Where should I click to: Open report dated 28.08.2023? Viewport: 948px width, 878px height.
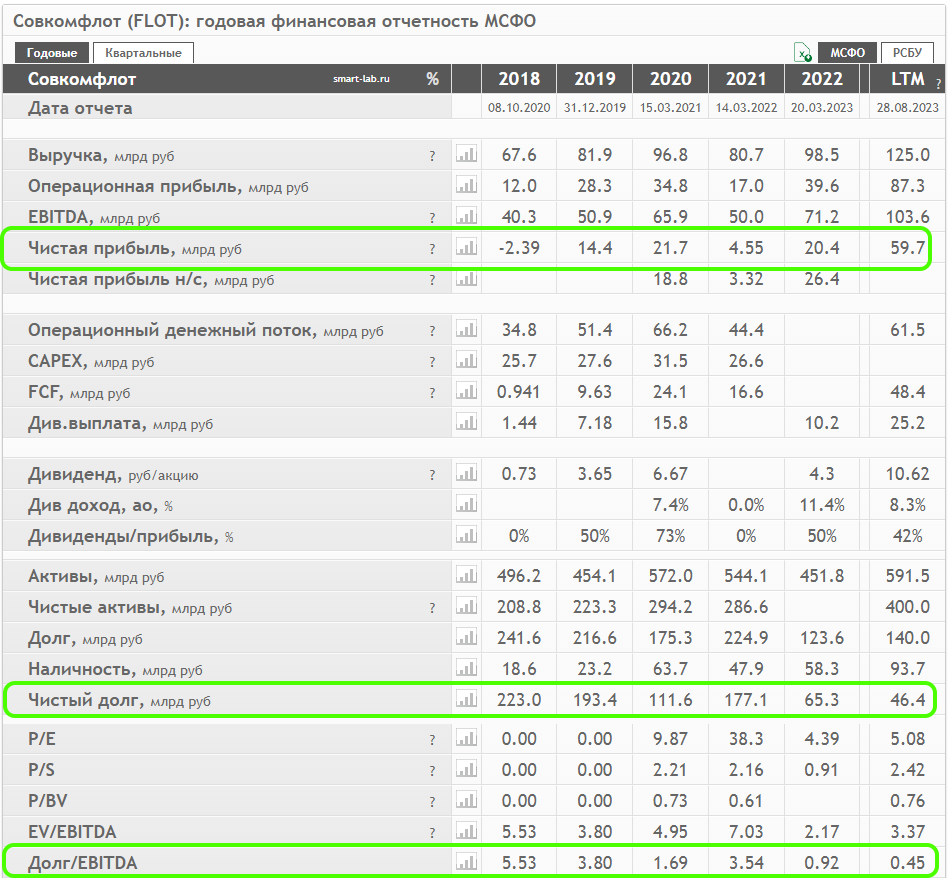(x=907, y=108)
